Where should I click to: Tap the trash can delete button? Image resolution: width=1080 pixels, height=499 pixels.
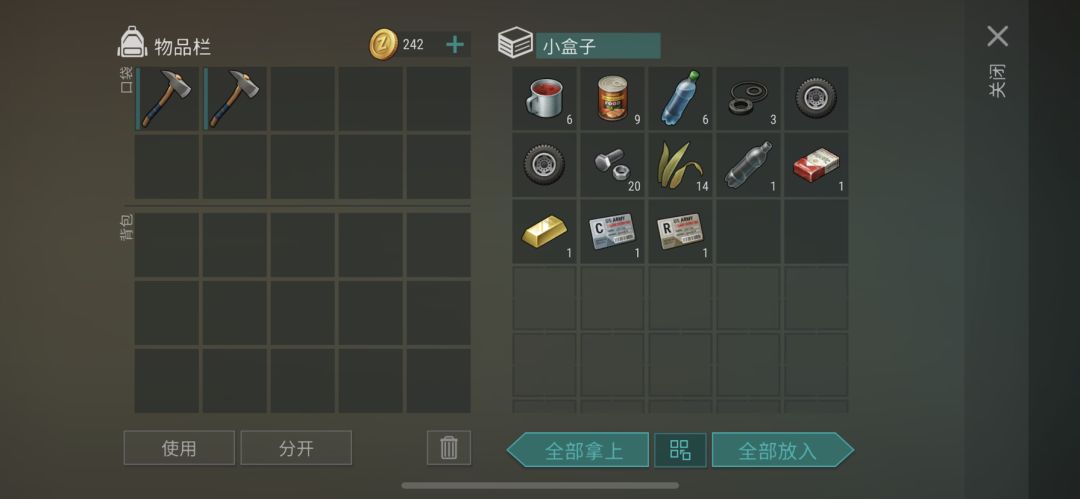coord(448,448)
